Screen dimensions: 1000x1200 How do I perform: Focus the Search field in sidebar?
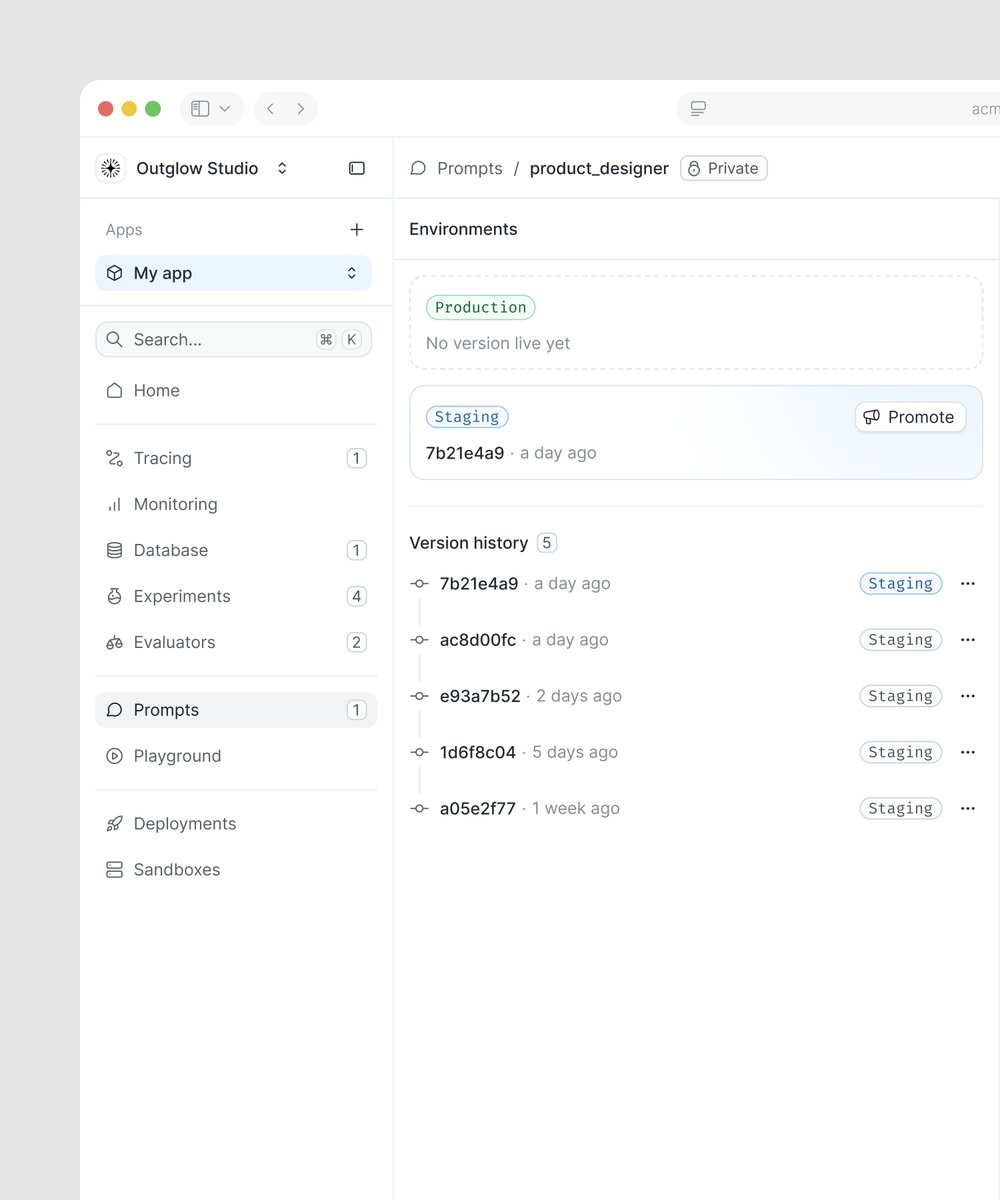coord(234,339)
